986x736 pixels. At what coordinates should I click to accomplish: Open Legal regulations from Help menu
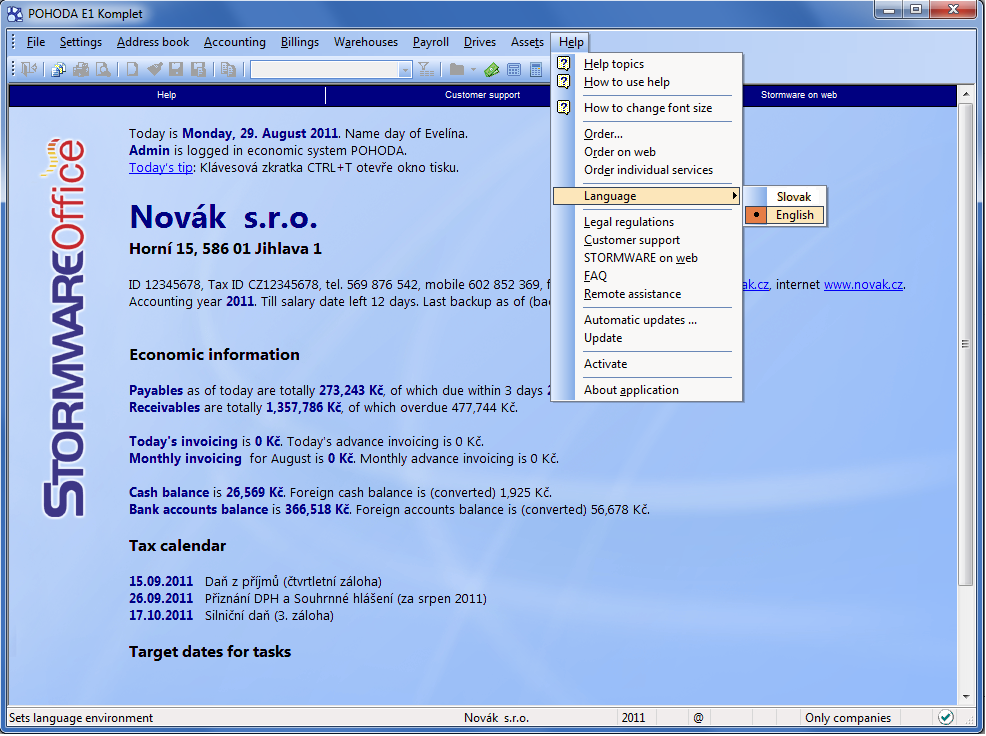(647, 222)
